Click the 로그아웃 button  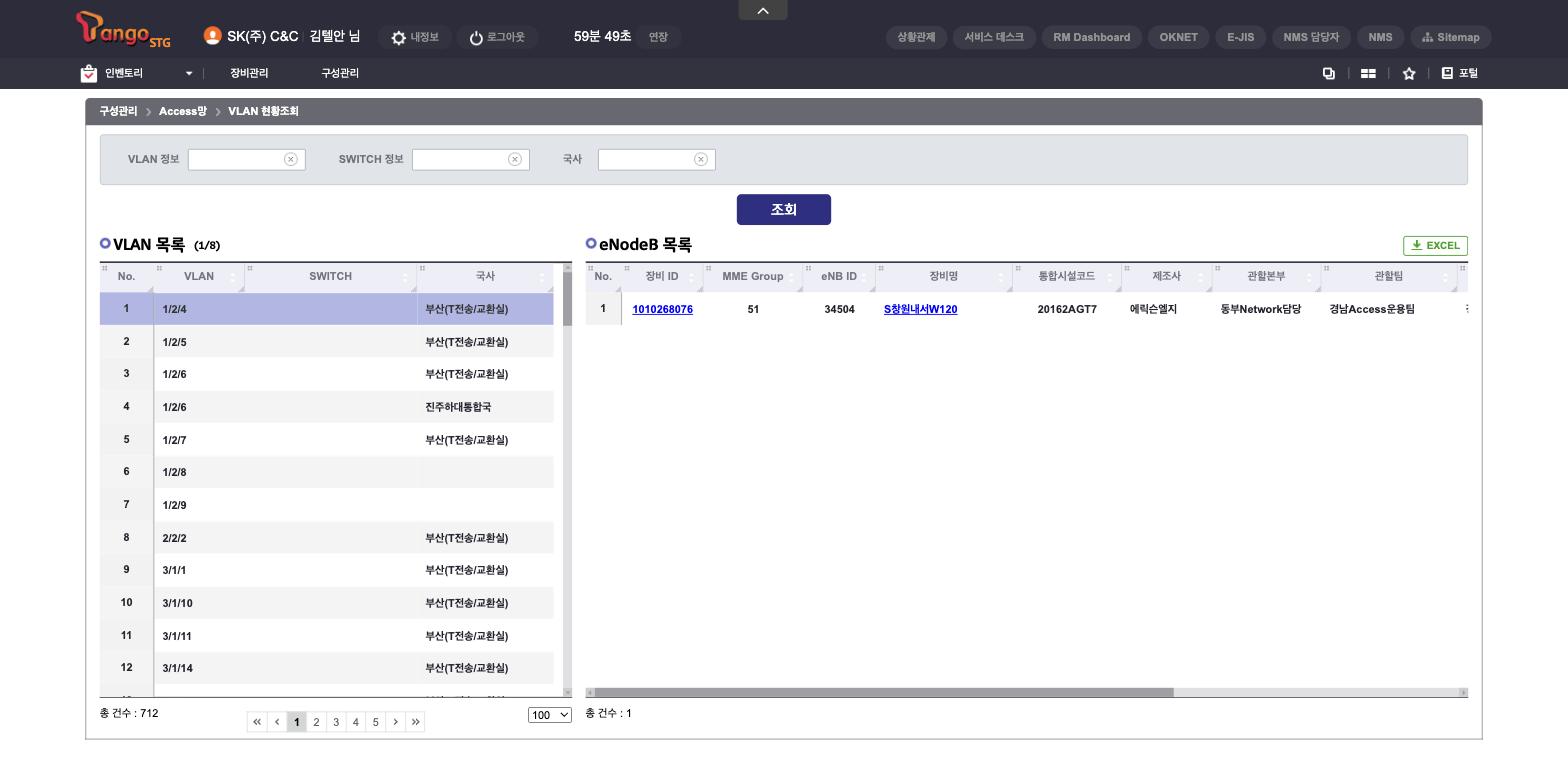point(497,37)
